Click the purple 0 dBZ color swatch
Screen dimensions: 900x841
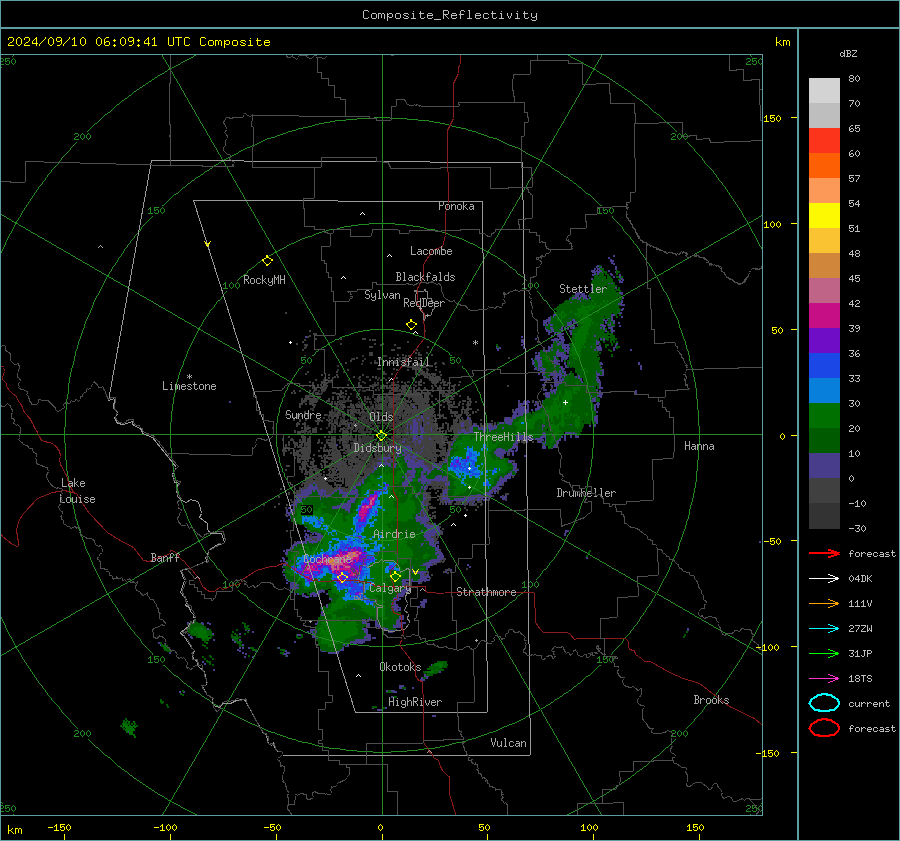click(824, 465)
